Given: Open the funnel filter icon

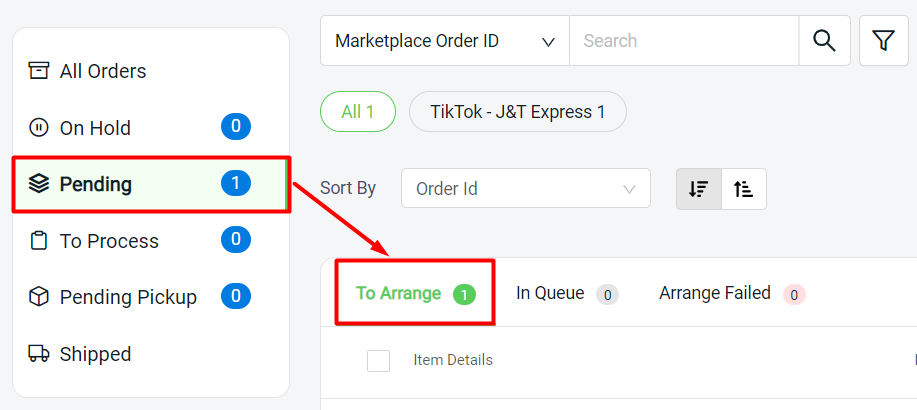Looking at the screenshot, I should (884, 40).
